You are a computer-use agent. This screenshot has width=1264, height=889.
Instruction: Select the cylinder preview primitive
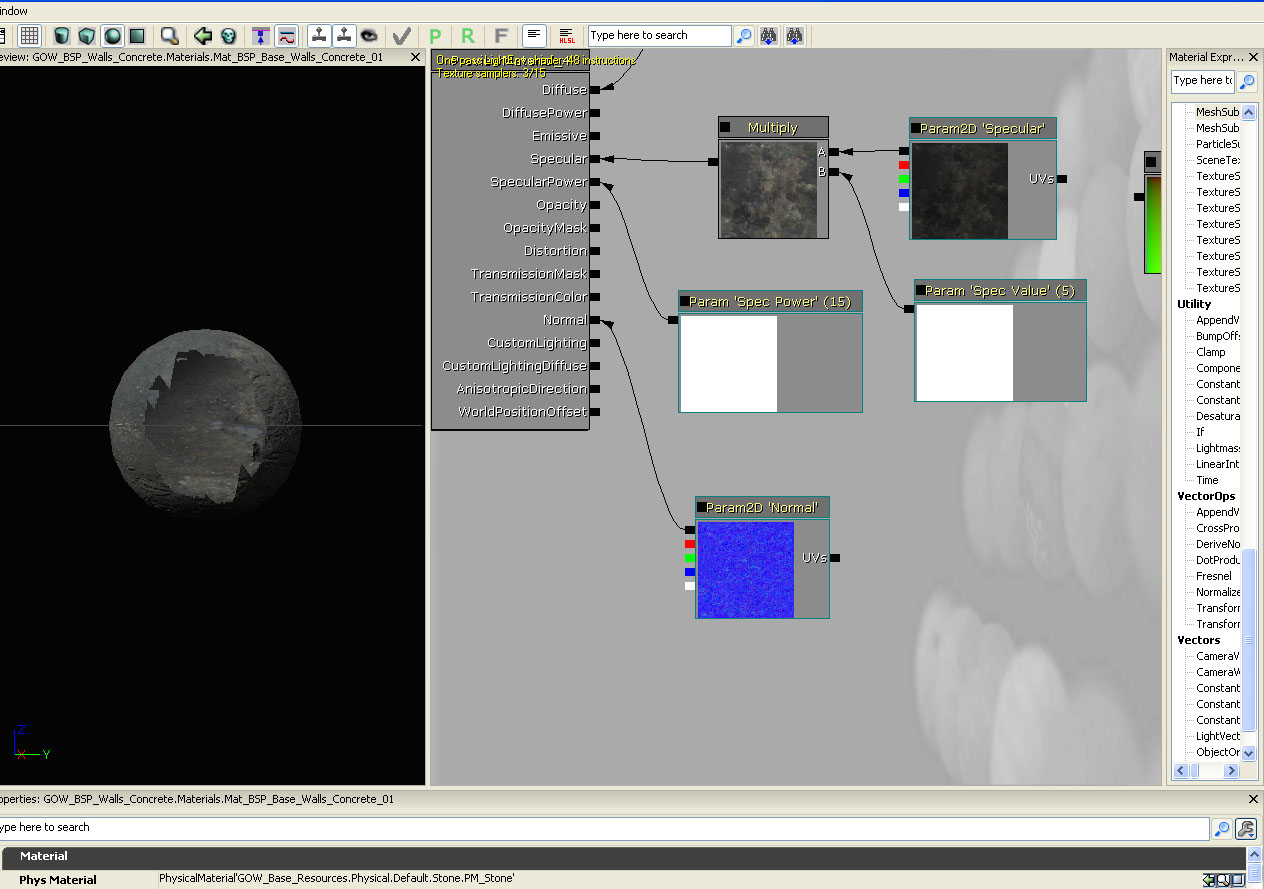point(62,36)
